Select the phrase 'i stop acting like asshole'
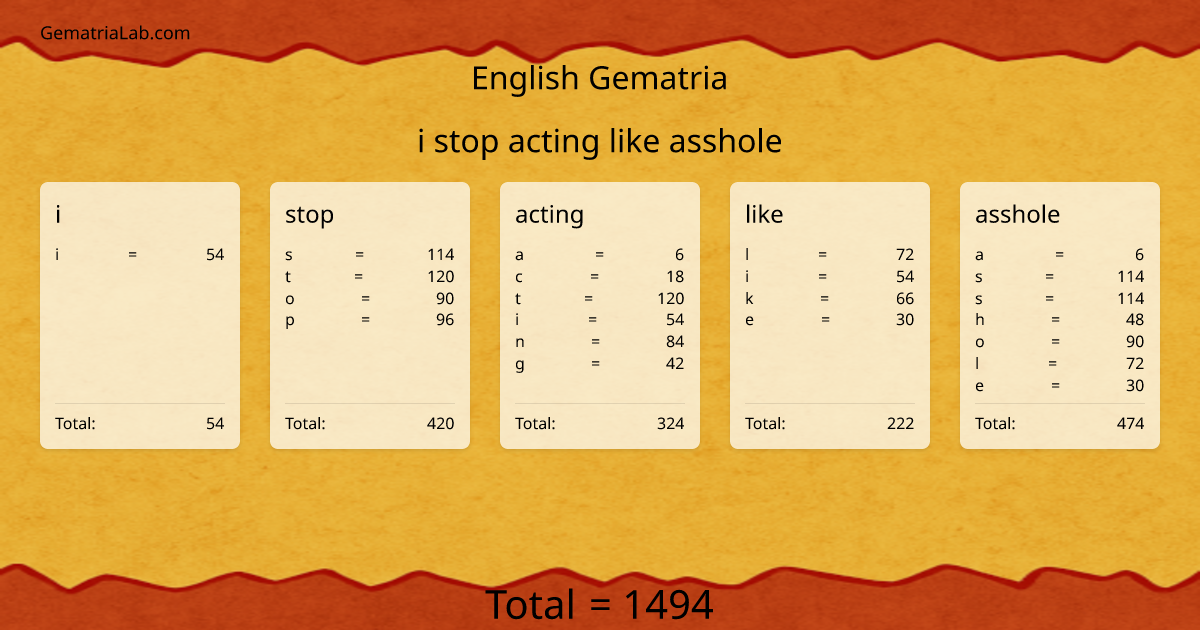This screenshot has height=630, width=1200. point(600,141)
